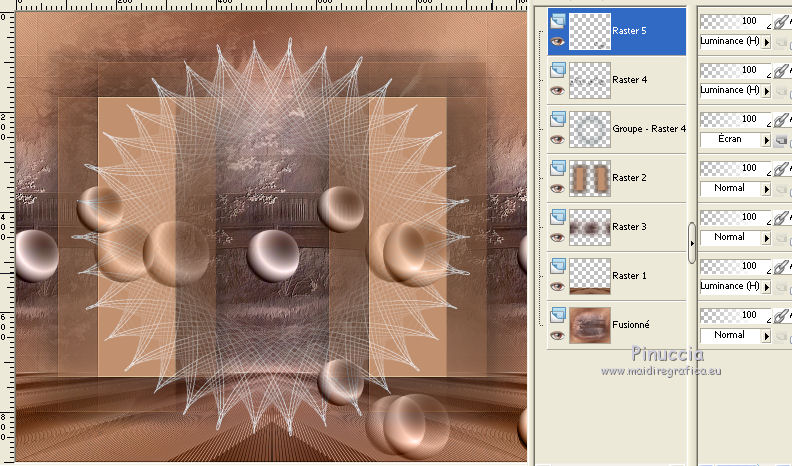Toggle Raster 3 layer visibility eye
This screenshot has width=792, height=466.
[x=558, y=237]
